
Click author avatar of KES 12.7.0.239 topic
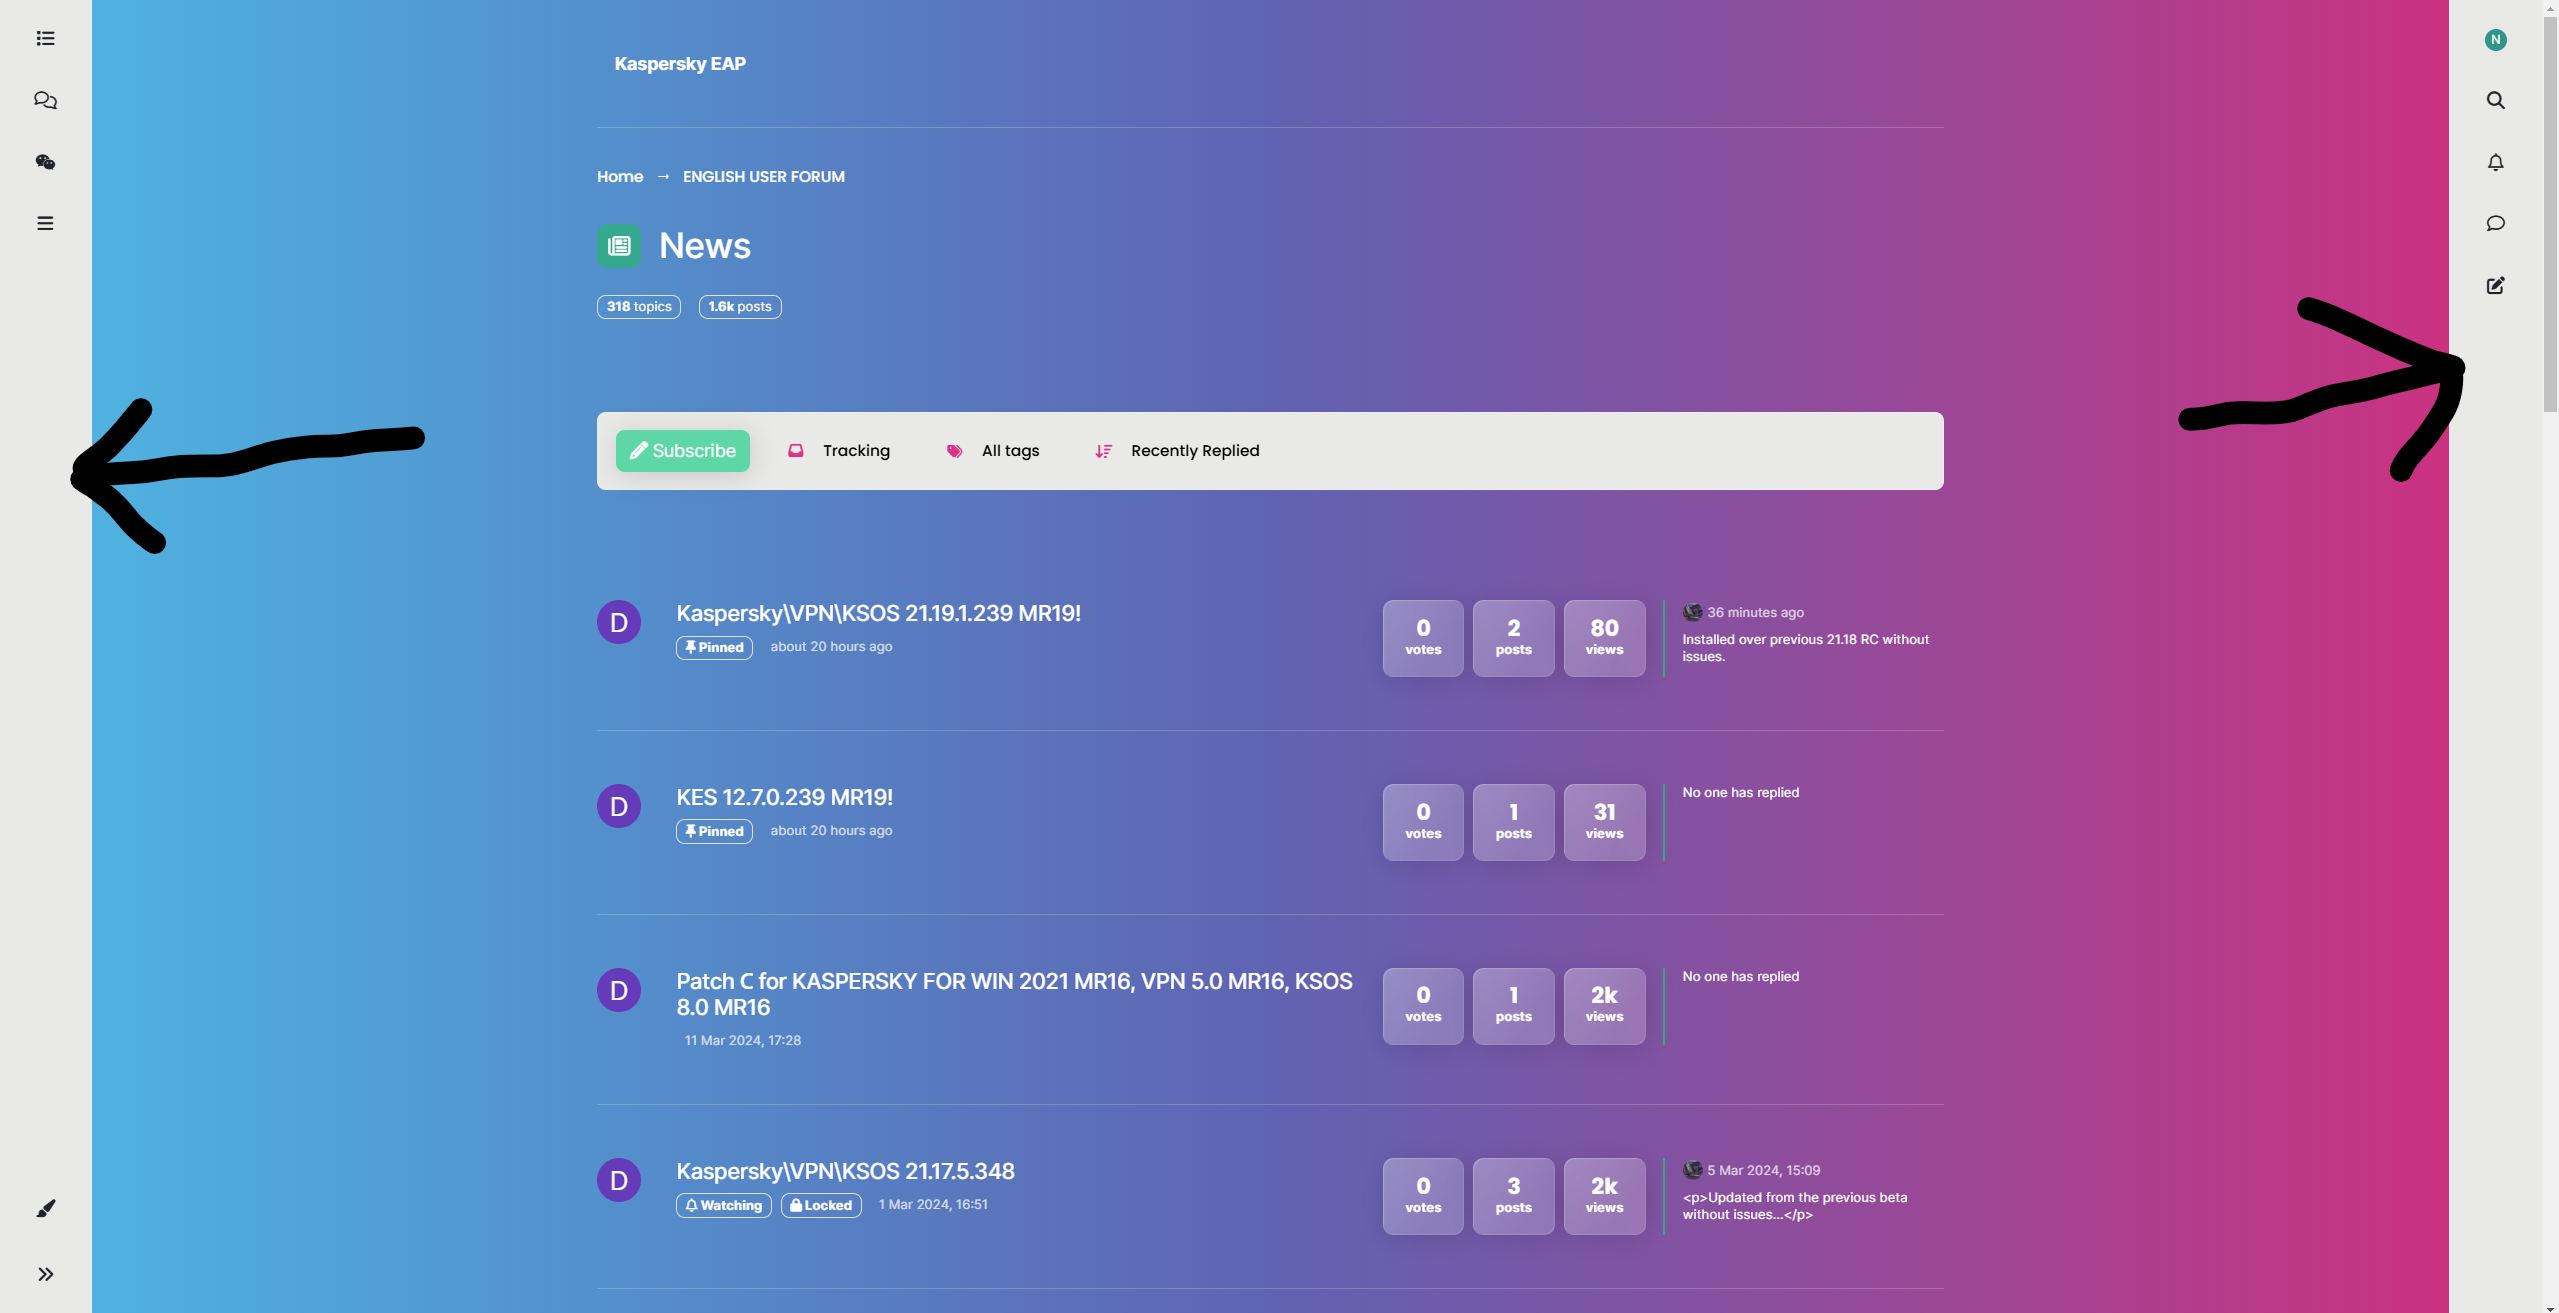point(619,806)
